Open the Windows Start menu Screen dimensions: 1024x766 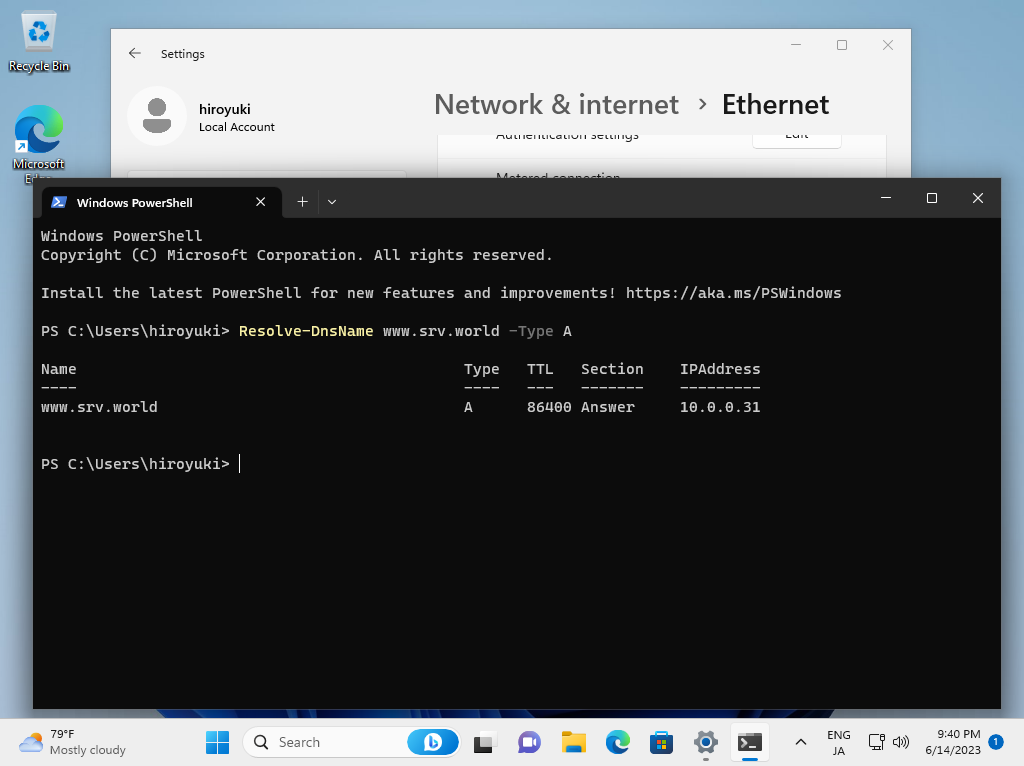pos(217,742)
